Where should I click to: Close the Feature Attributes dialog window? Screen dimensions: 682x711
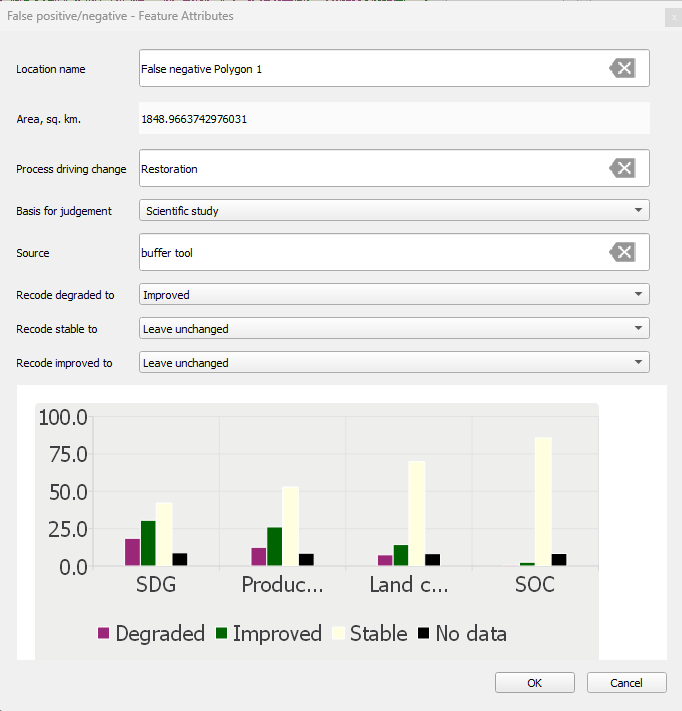[x=671, y=17]
